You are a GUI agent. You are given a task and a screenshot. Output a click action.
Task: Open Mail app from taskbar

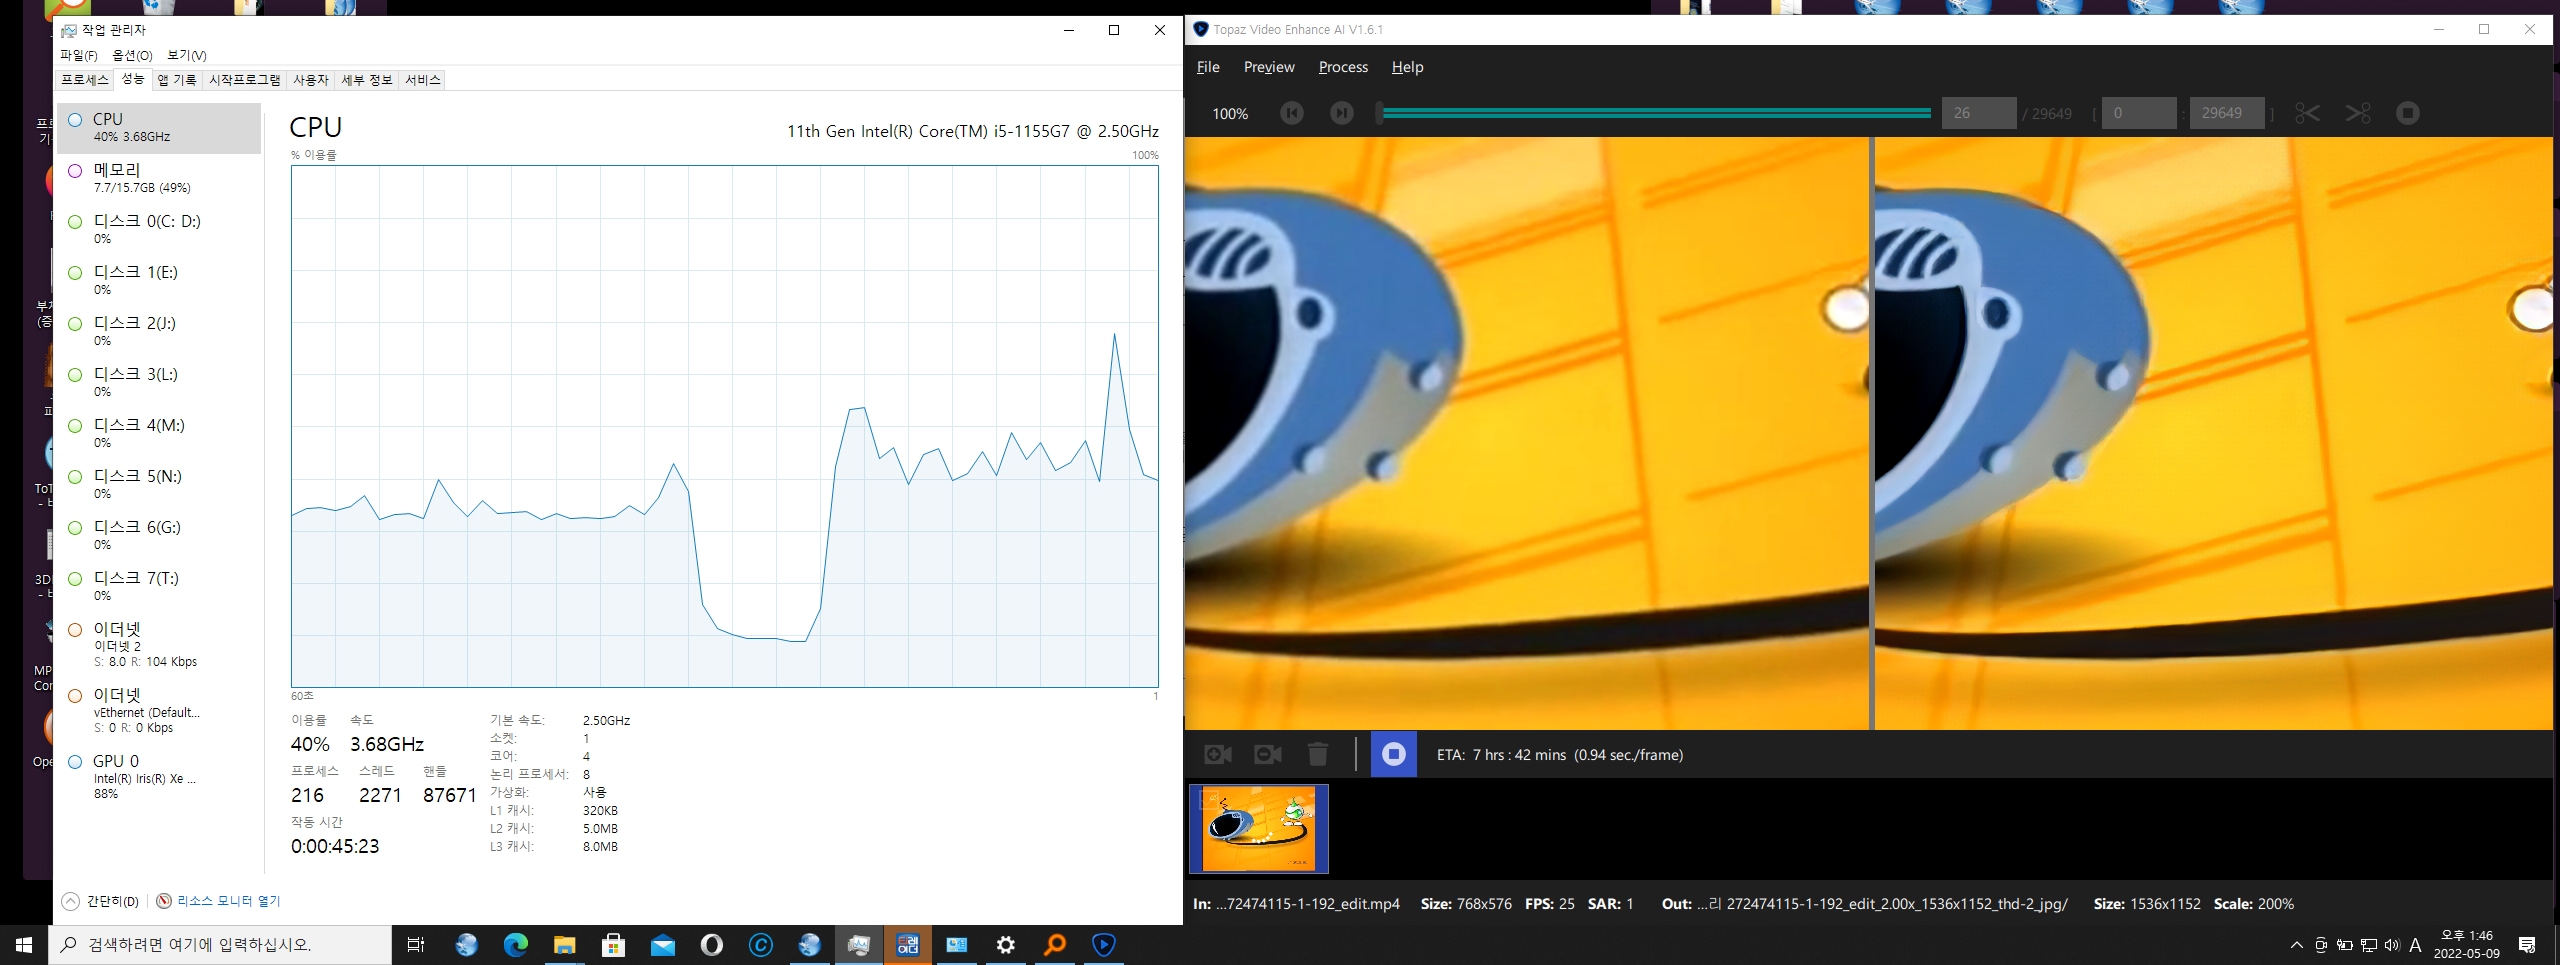pos(662,945)
